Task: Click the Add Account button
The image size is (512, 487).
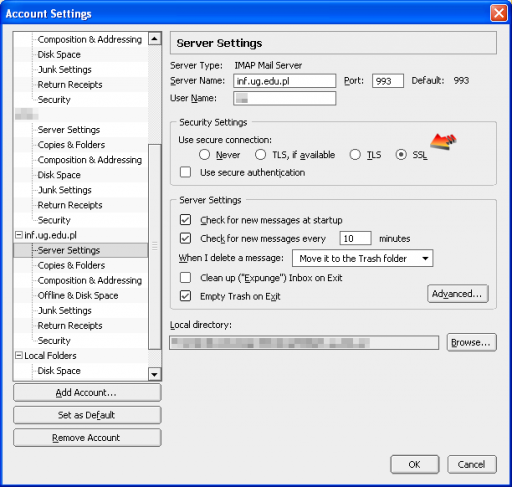Action: [87, 393]
